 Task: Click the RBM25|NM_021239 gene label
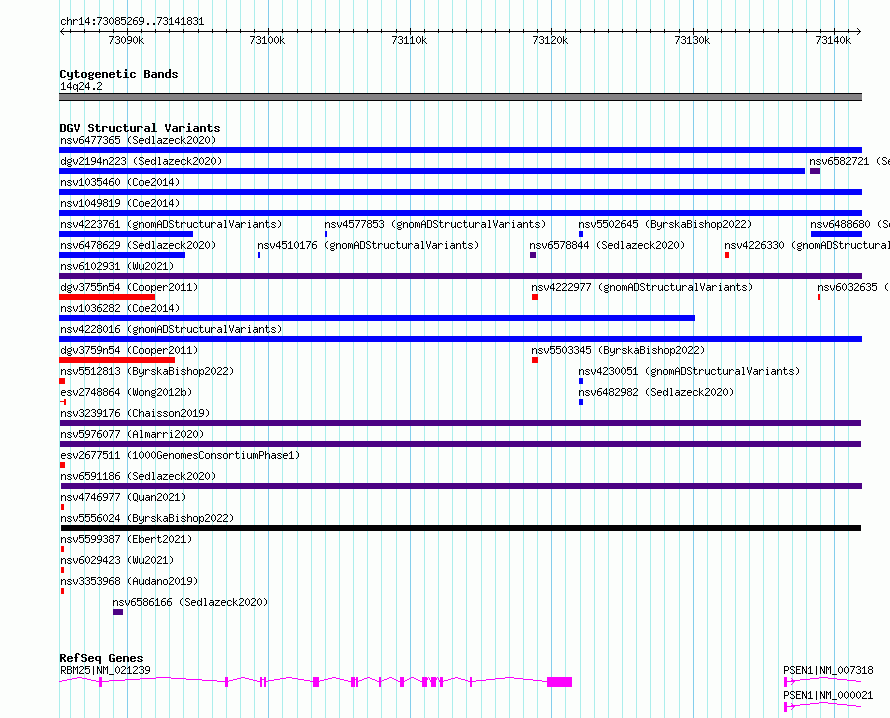[x=106, y=670]
